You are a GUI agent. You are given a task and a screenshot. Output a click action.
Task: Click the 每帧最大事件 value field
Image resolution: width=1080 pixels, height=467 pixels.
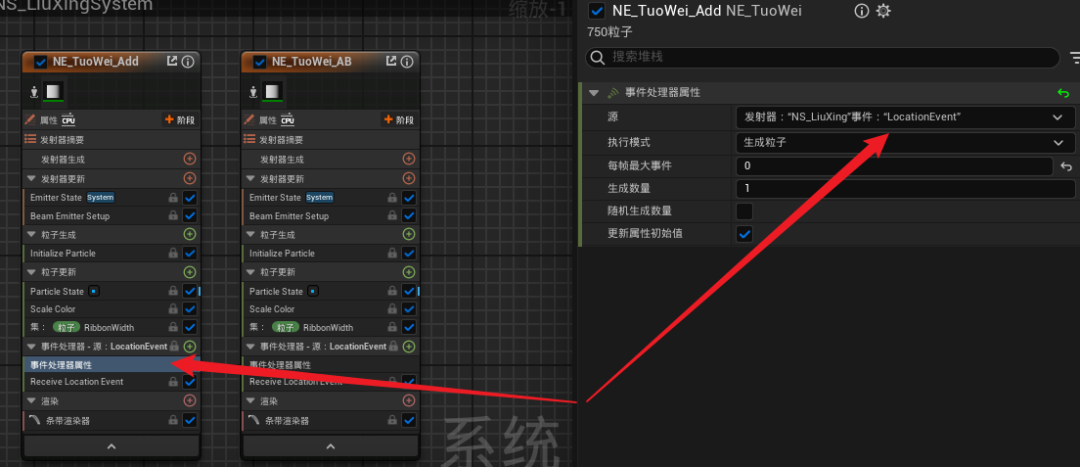tap(894, 166)
